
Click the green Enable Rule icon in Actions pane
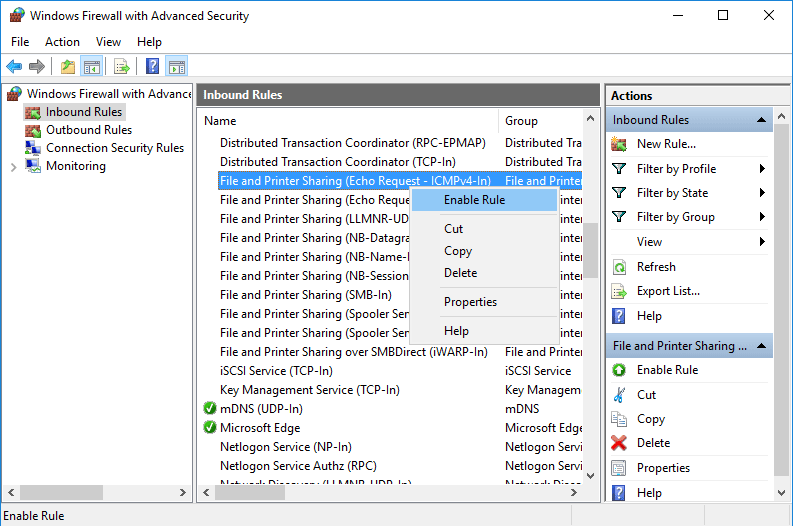pyautogui.click(x=619, y=370)
